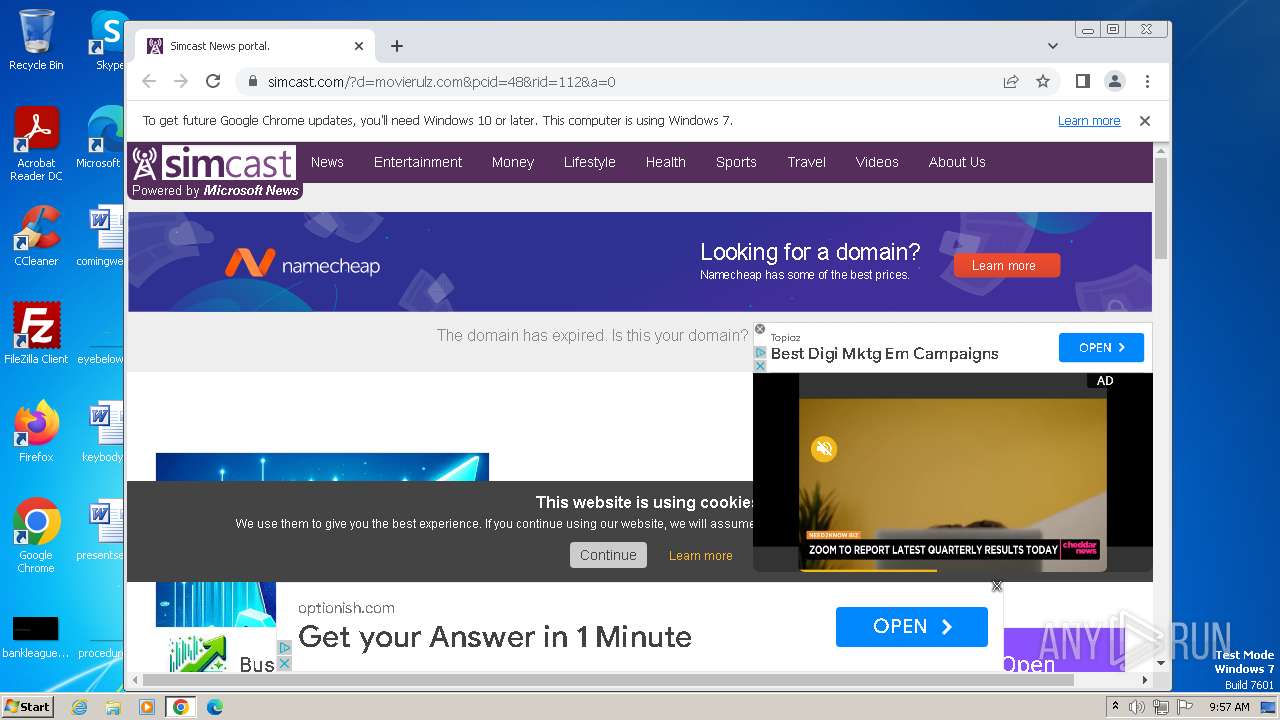
Task: Open Microsoft Edge from taskbar
Action: click(x=215, y=707)
